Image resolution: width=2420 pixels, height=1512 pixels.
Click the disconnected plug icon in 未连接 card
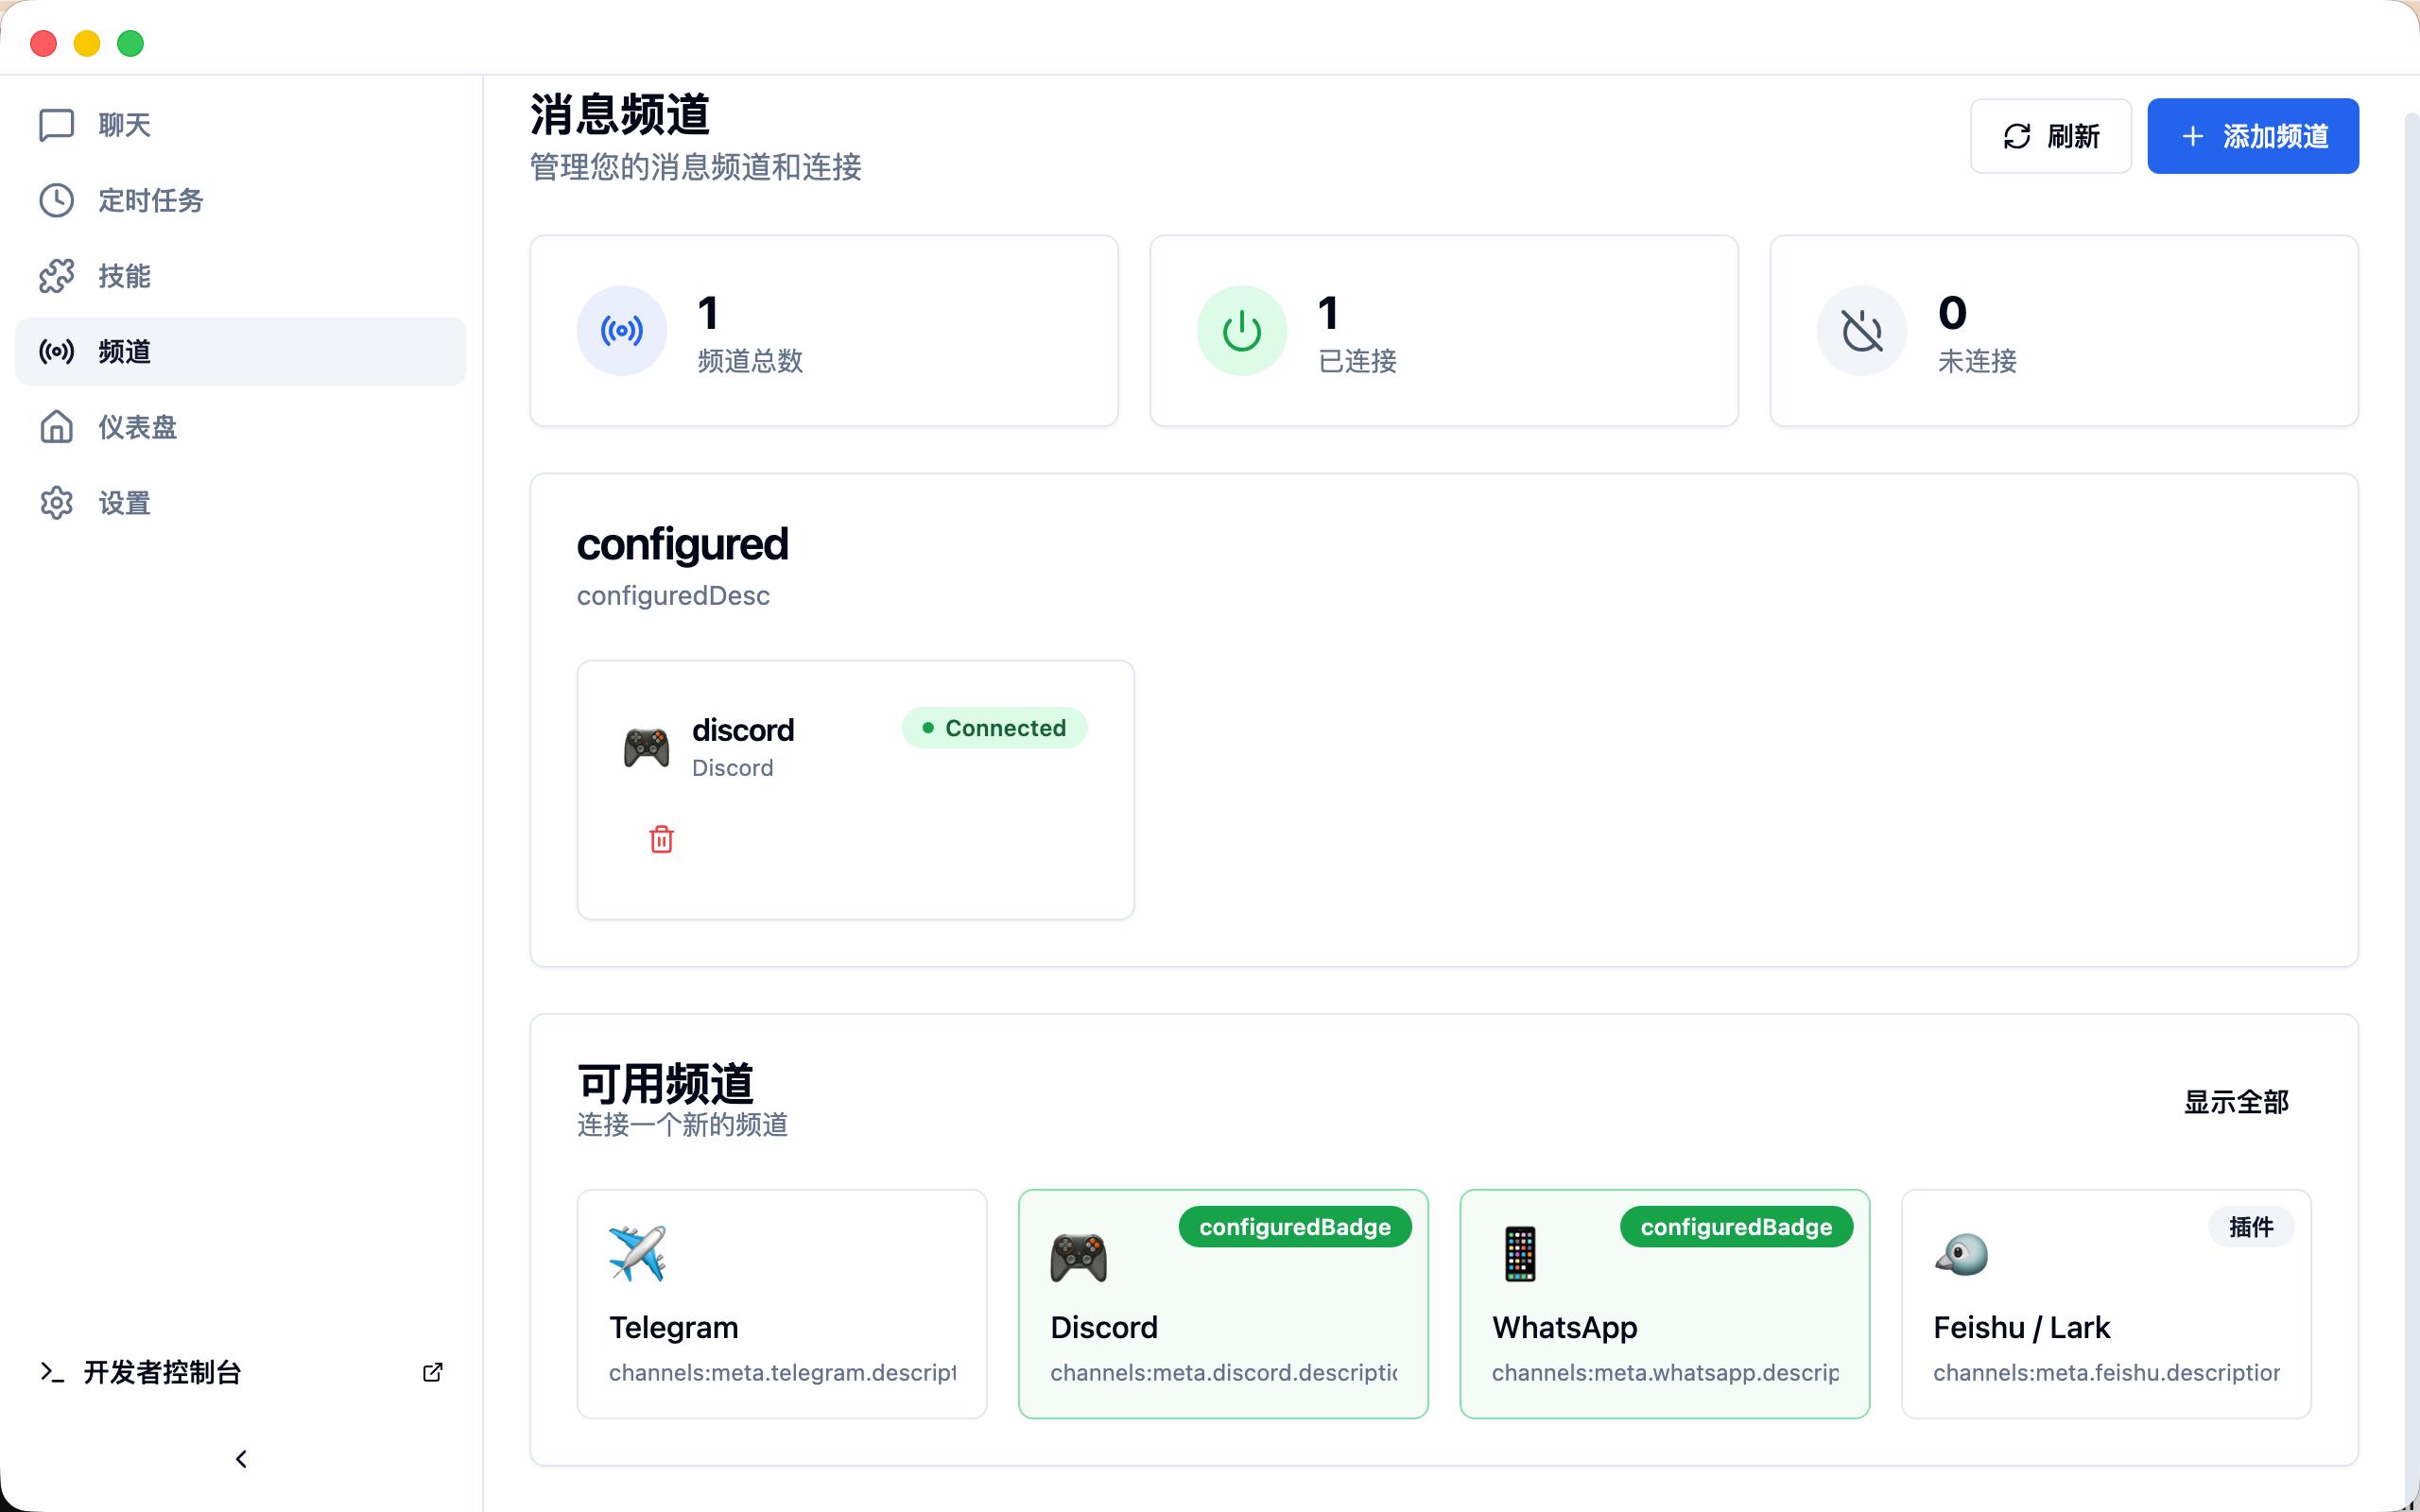(1861, 330)
